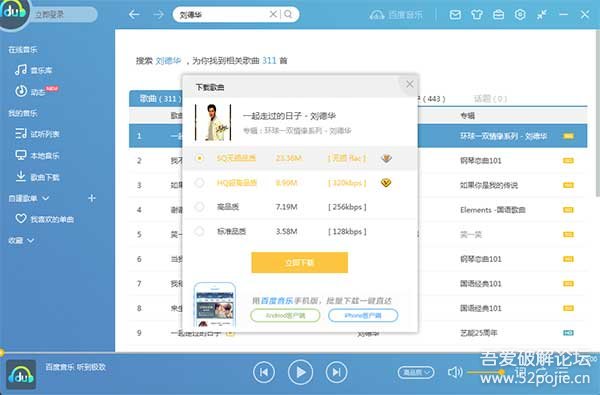Select song row number 6
Screen dimensions: 600x395
point(358,259)
